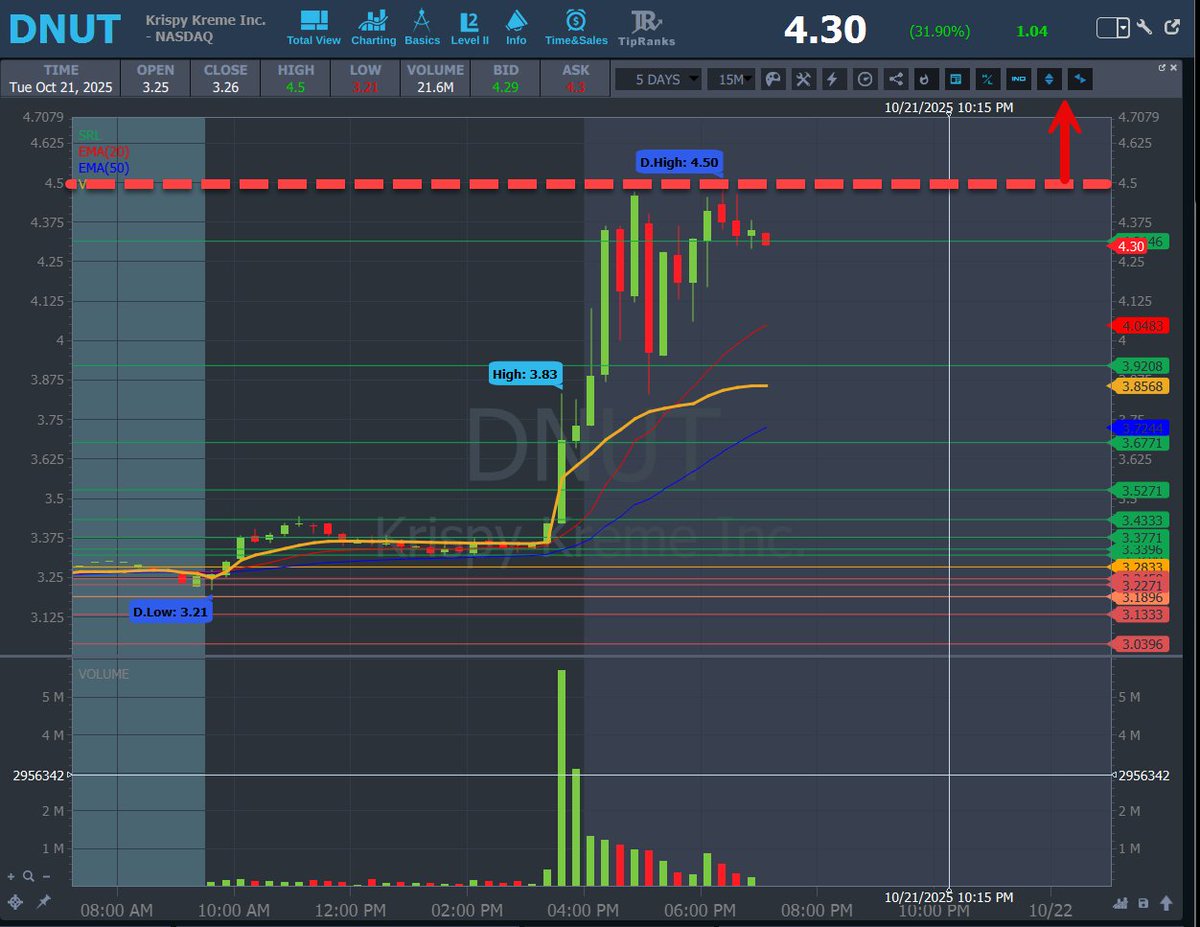Click the EMA(20) legend label
The height and width of the screenshot is (927, 1200).
(x=104, y=150)
